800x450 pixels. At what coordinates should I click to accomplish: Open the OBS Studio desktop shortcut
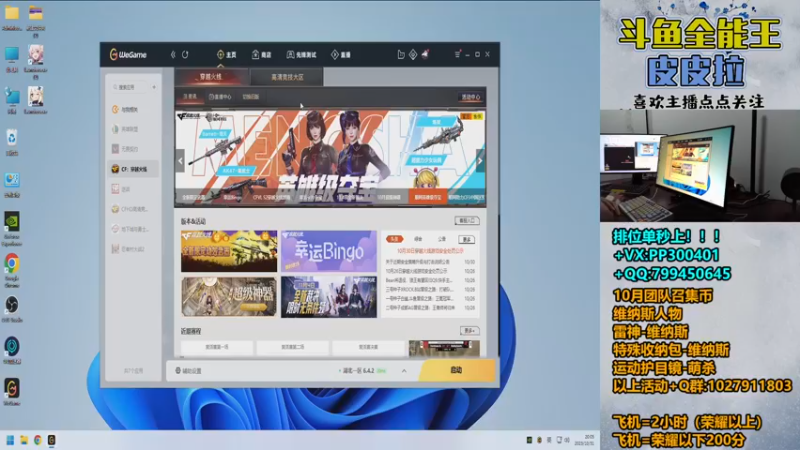(x=12, y=309)
